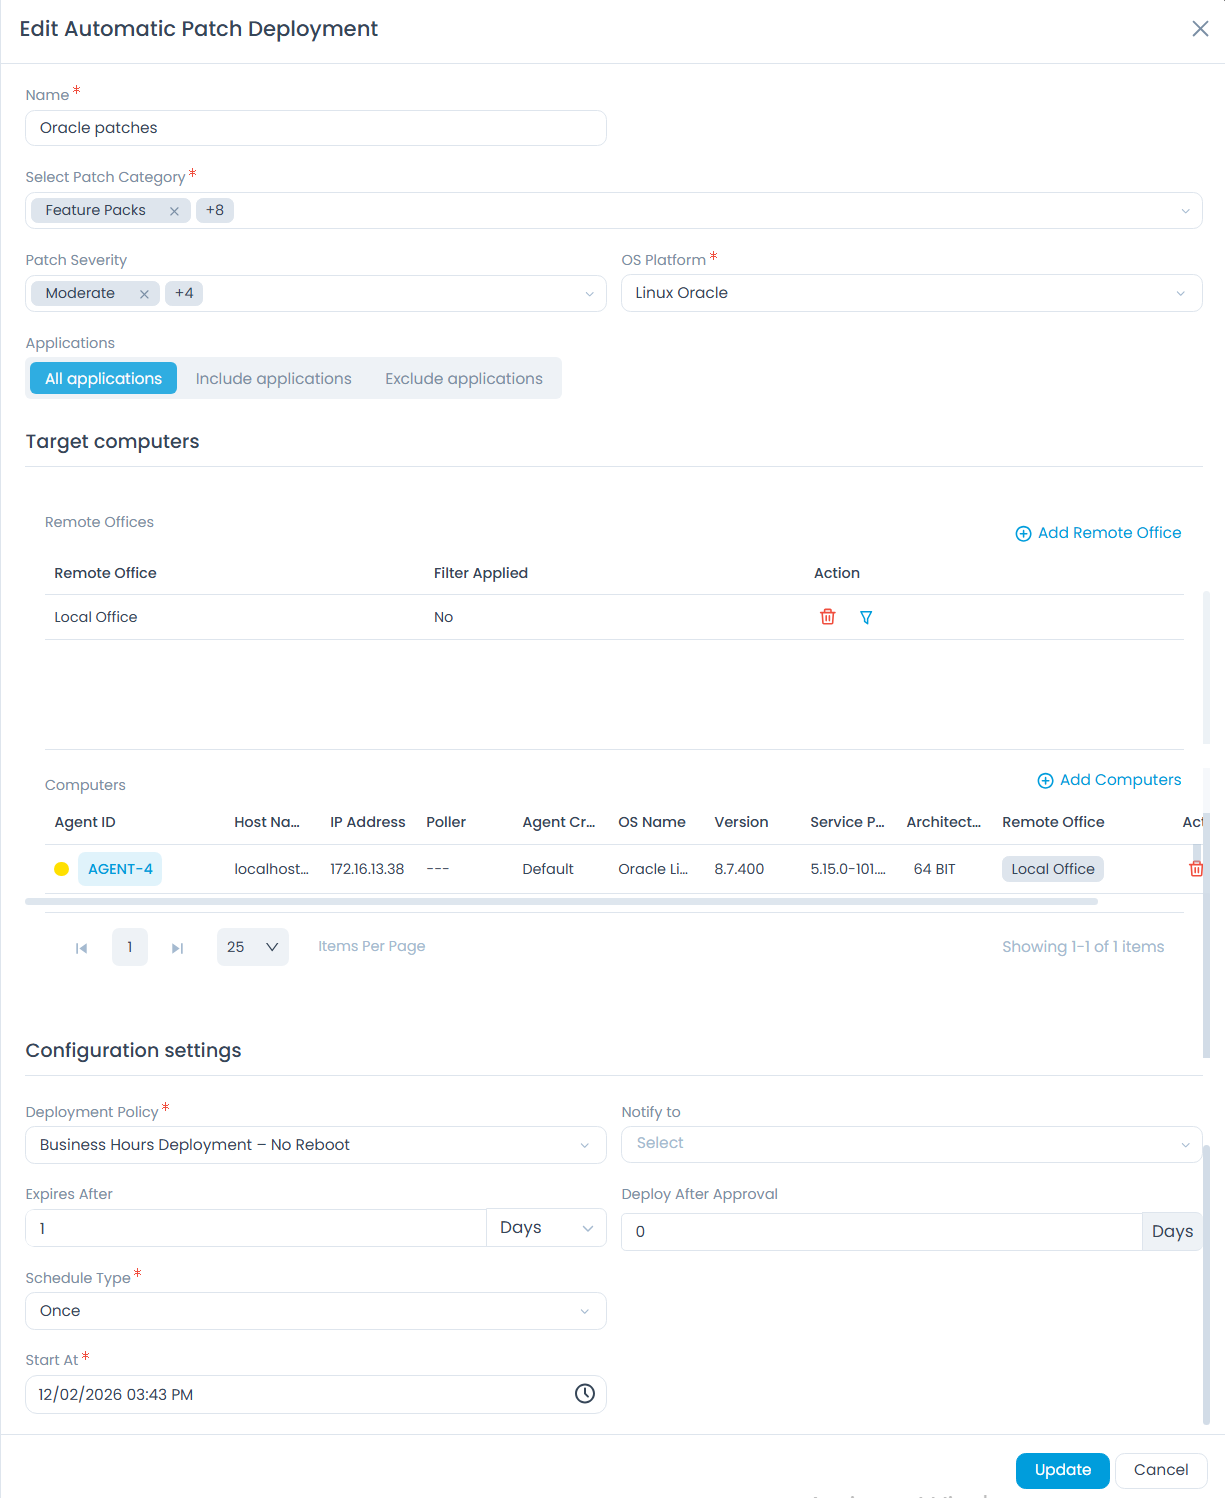1225x1498 pixels.
Task: Click the Update button
Action: point(1062,1470)
